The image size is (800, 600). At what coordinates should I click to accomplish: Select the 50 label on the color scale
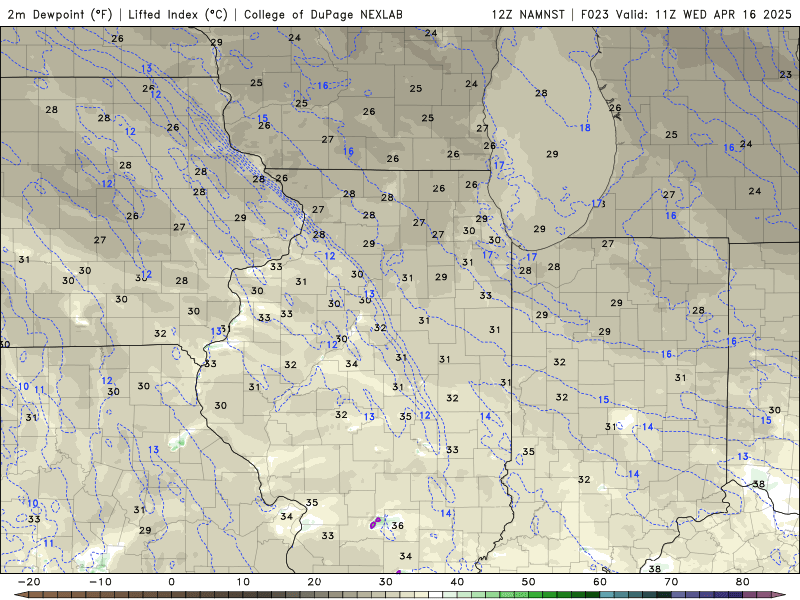[x=529, y=582]
